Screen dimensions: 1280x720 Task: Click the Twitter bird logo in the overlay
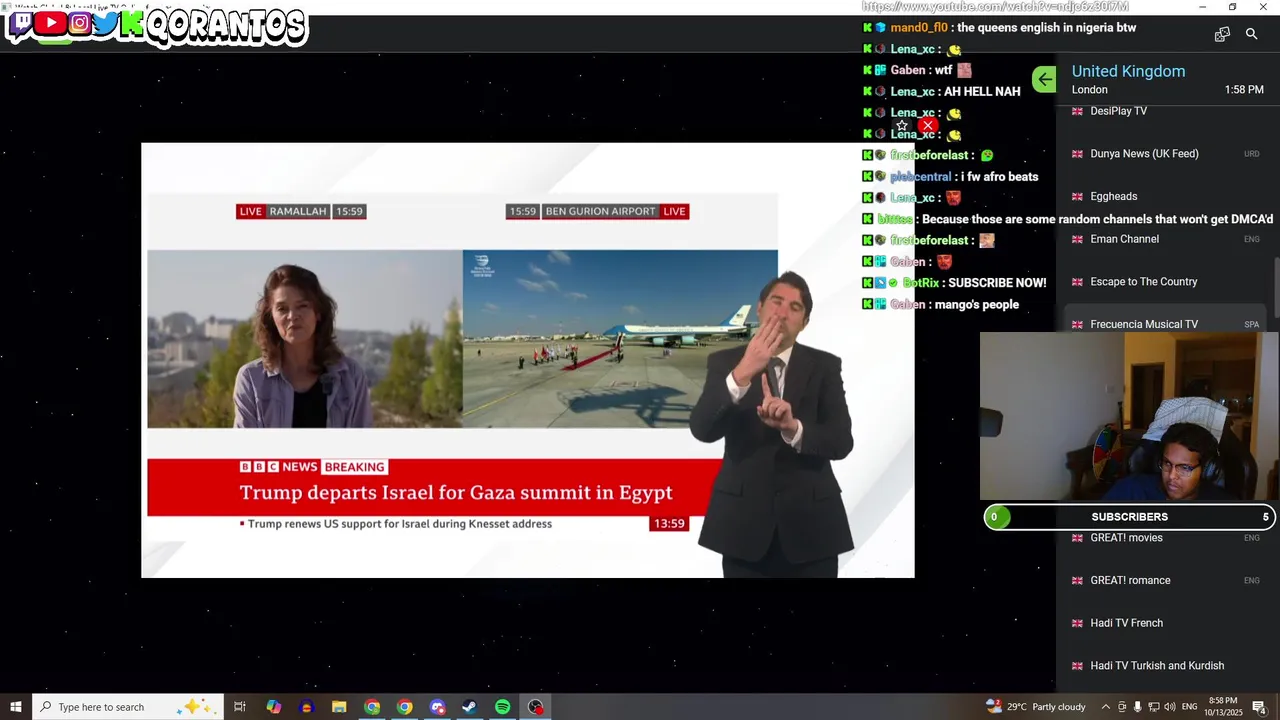105,22
